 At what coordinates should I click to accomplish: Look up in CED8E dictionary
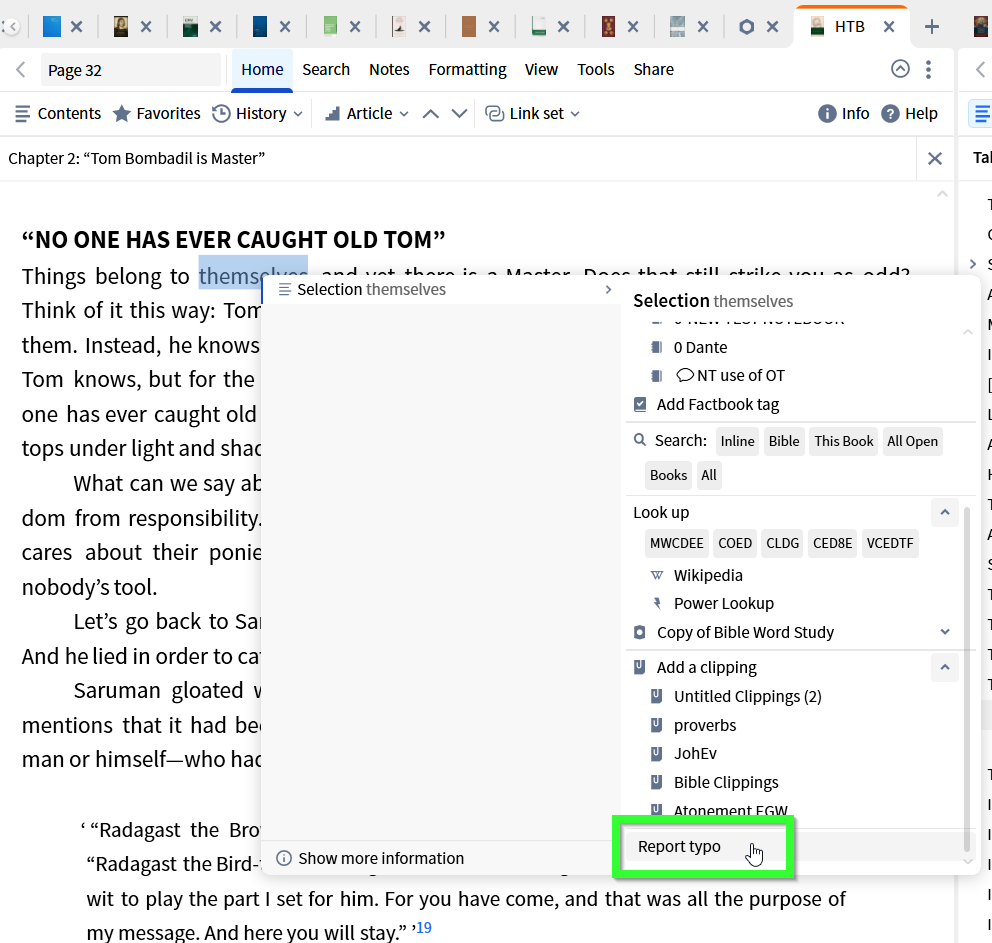tap(832, 543)
